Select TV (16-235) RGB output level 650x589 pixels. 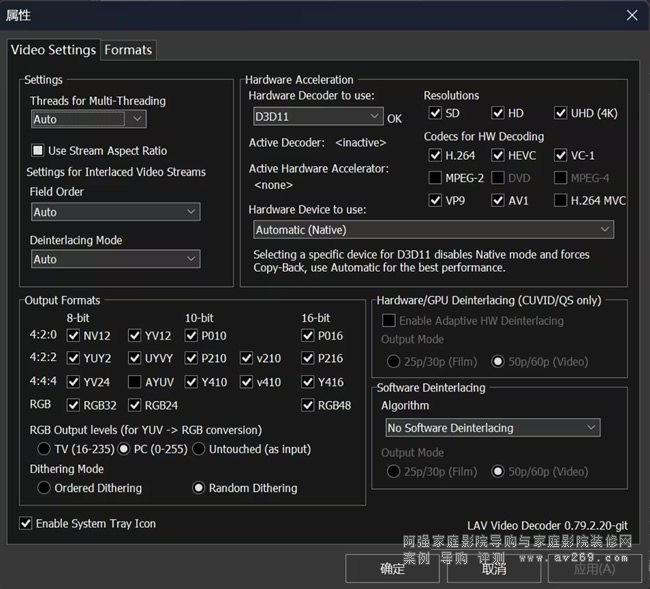[x=44, y=449]
